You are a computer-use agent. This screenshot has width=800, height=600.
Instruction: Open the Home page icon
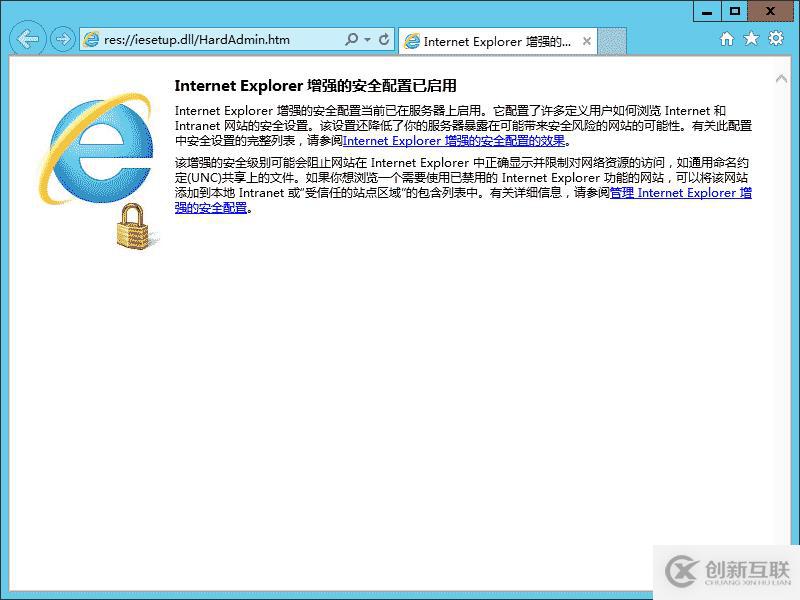click(727, 39)
